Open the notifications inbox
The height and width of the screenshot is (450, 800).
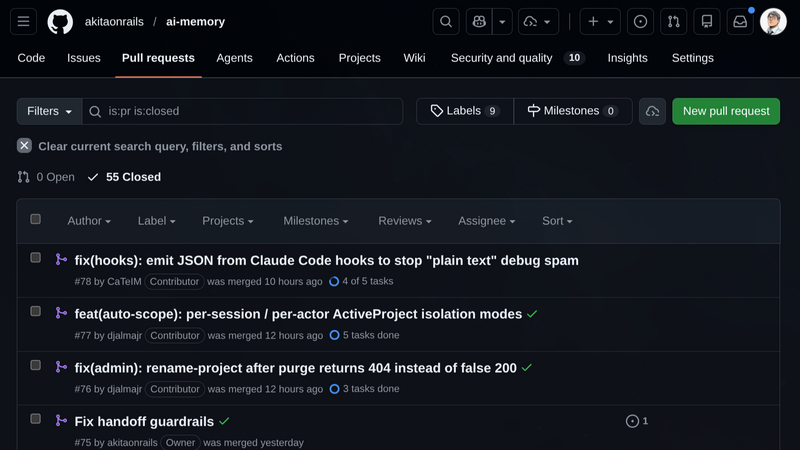click(740, 21)
